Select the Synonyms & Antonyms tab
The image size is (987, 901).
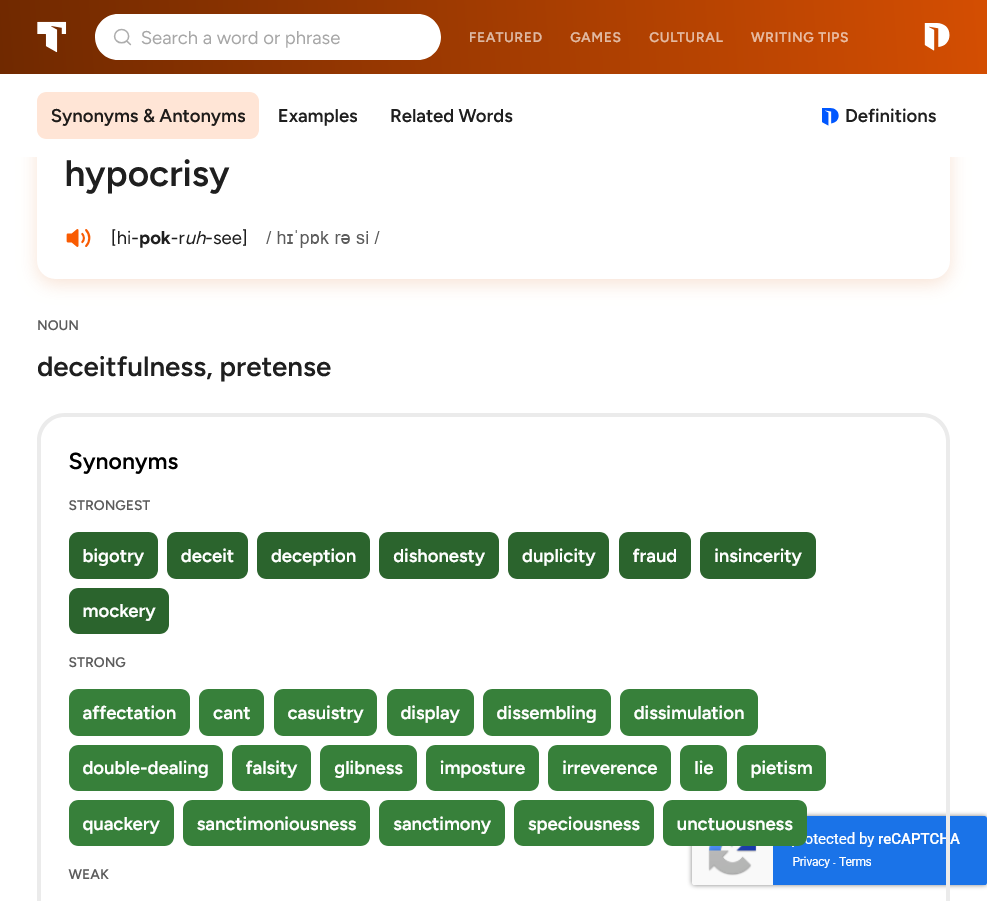click(x=148, y=116)
